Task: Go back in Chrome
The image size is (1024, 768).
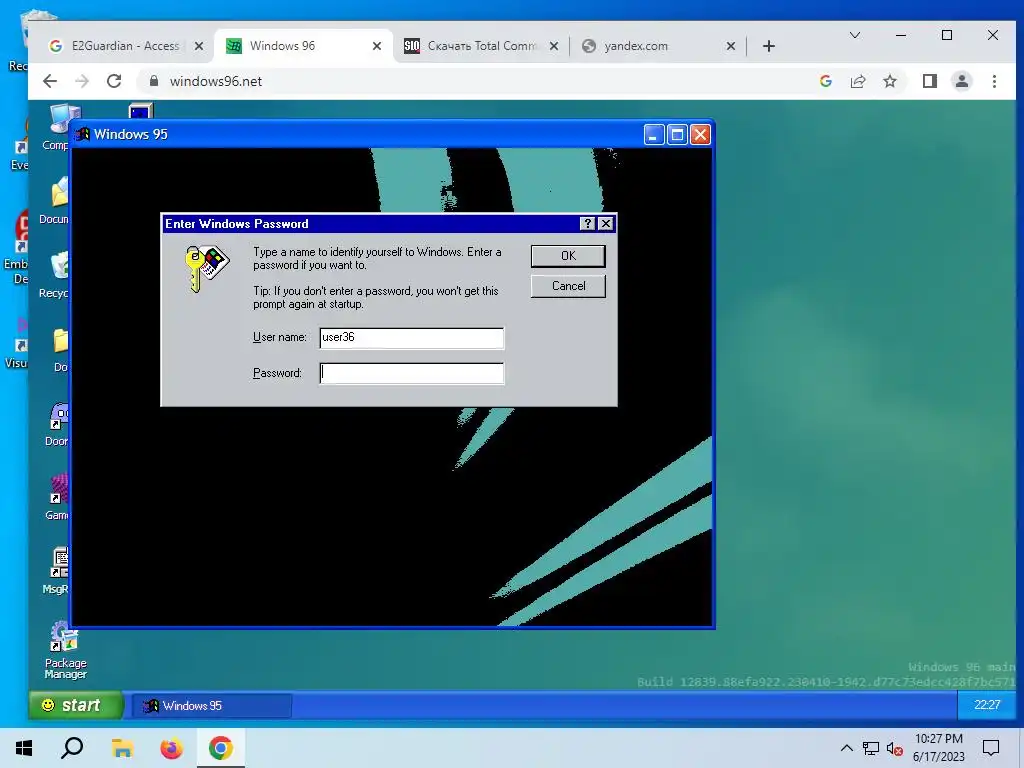Action: click(50, 81)
